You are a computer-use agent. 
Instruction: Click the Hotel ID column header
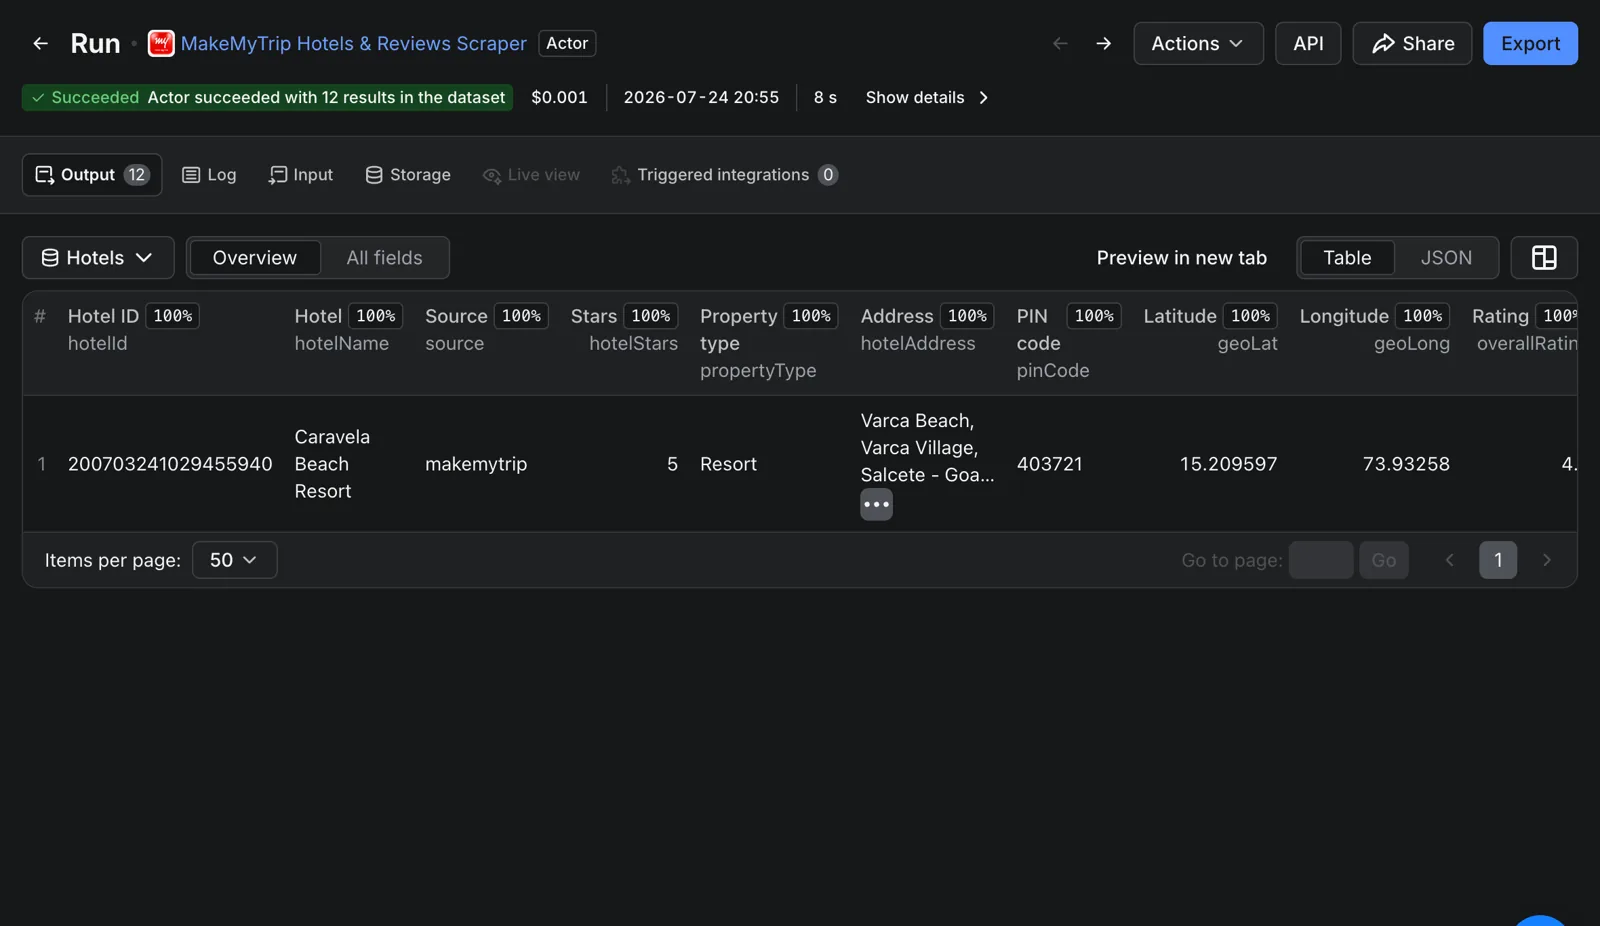tap(104, 316)
